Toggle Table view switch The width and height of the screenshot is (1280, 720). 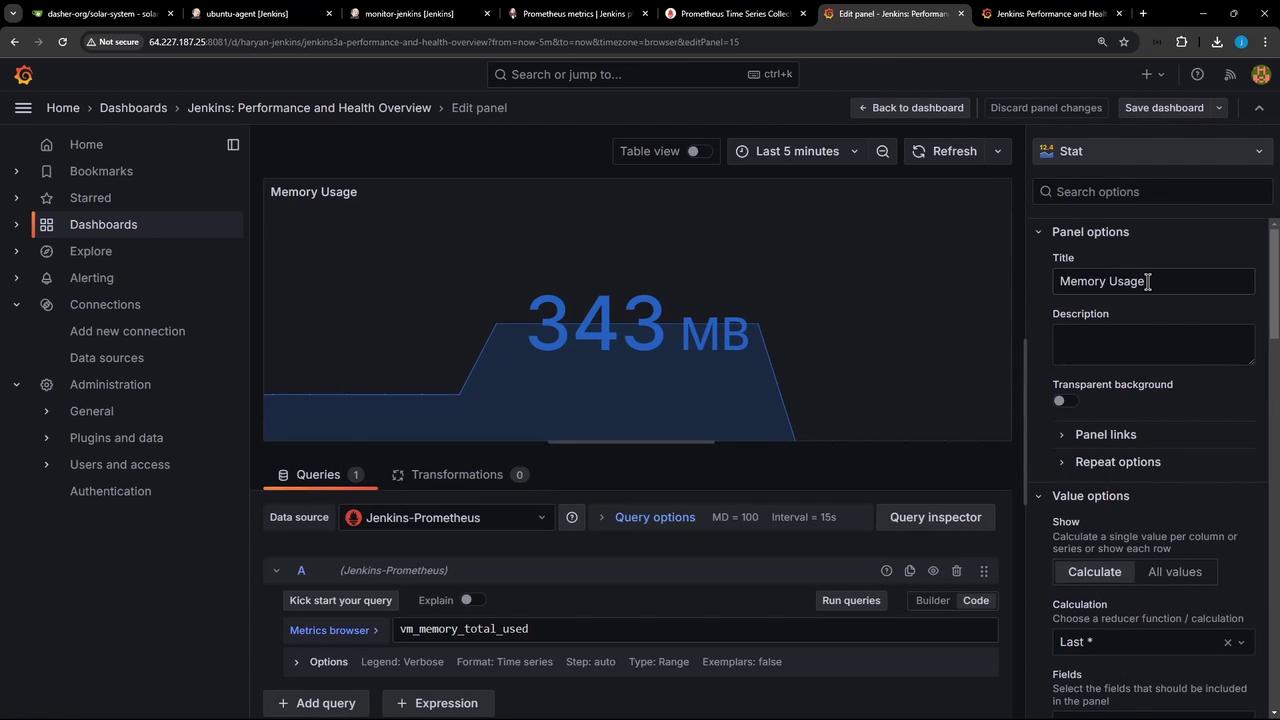tap(699, 151)
